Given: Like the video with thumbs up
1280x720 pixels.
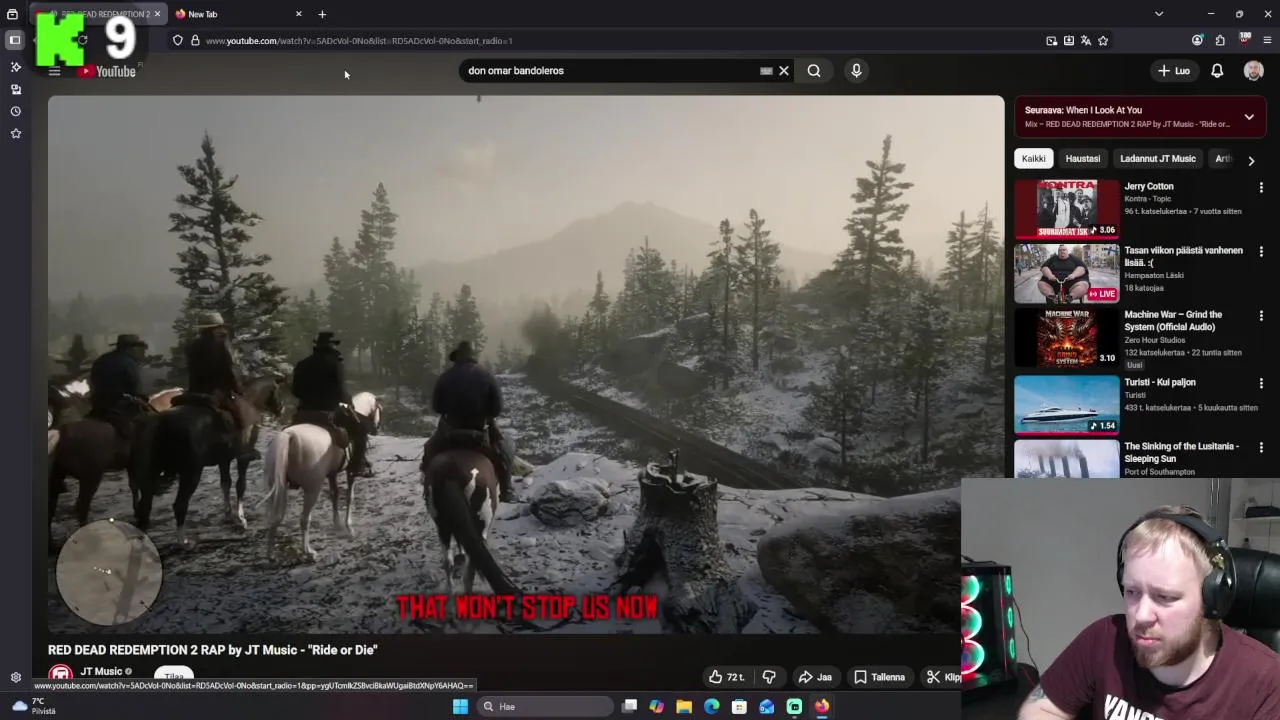Looking at the screenshot, I should click(x=726, y=677).
